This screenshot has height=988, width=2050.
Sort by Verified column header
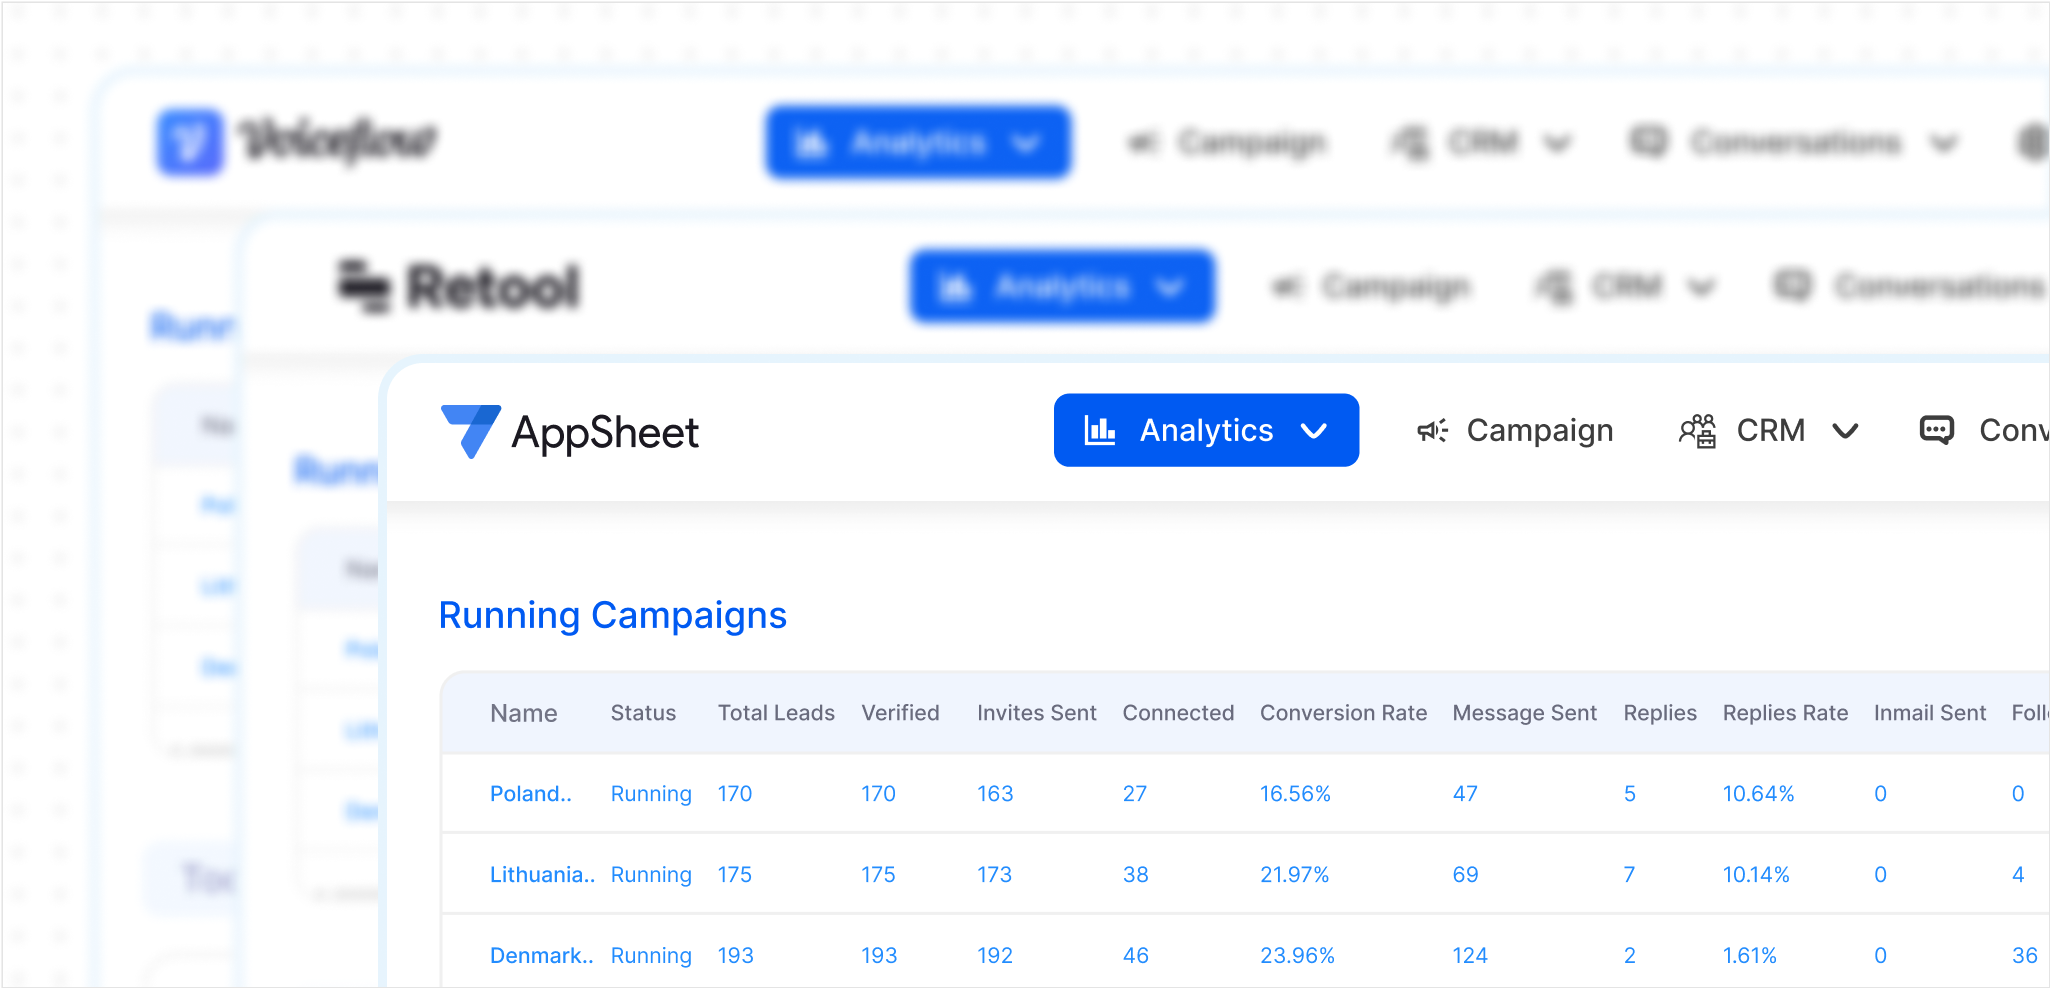click(x=900, y=713)
